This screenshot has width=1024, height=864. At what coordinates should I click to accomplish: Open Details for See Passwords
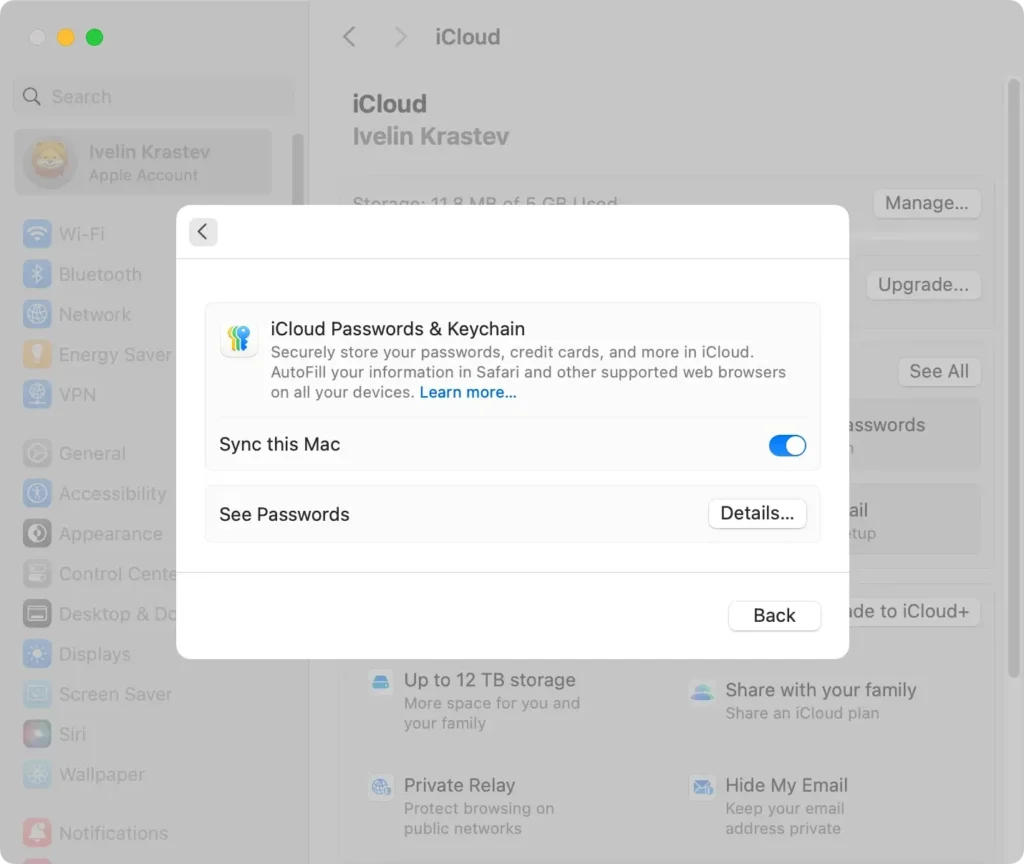(757, 513)
